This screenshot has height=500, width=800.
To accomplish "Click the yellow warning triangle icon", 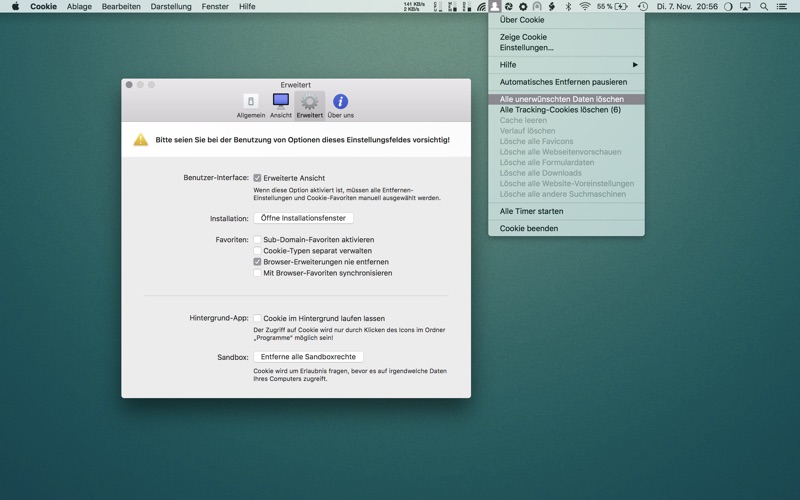I will pos(141,140).
